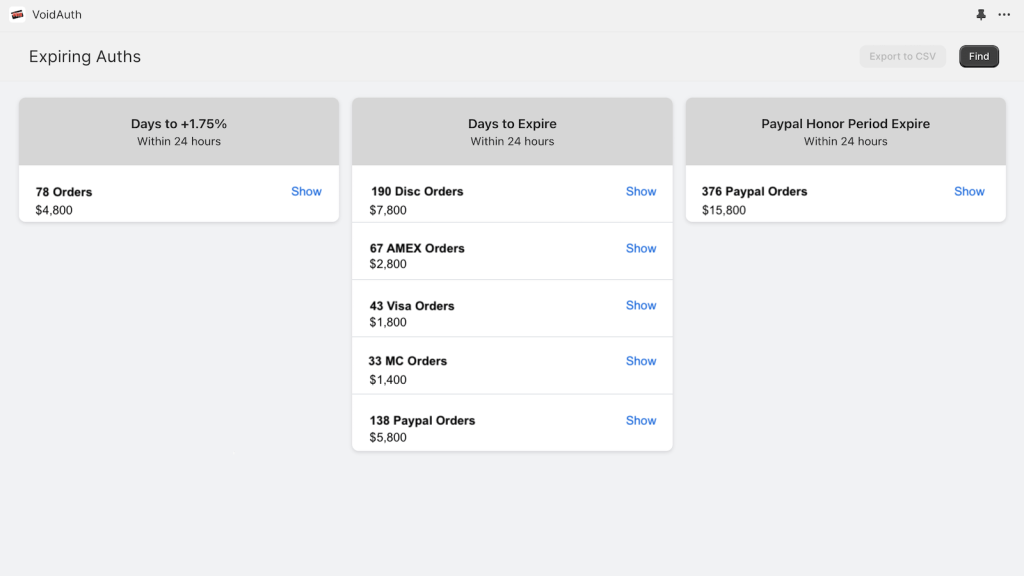Select the Paypal Honor Period Expire header

pyautogui.click(x=845, y=131)
